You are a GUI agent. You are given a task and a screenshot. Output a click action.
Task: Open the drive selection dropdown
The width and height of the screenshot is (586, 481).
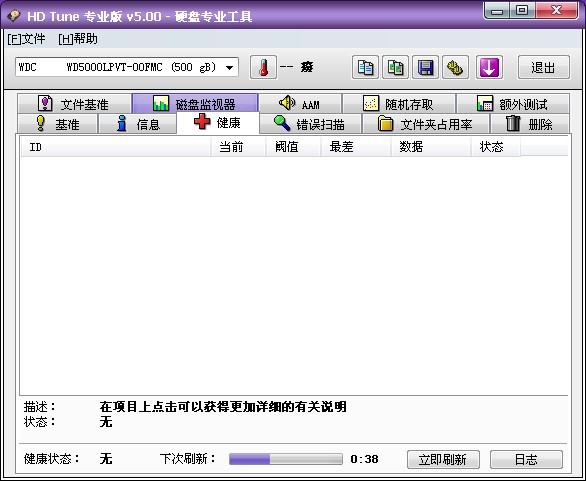[x=127, y=67]
